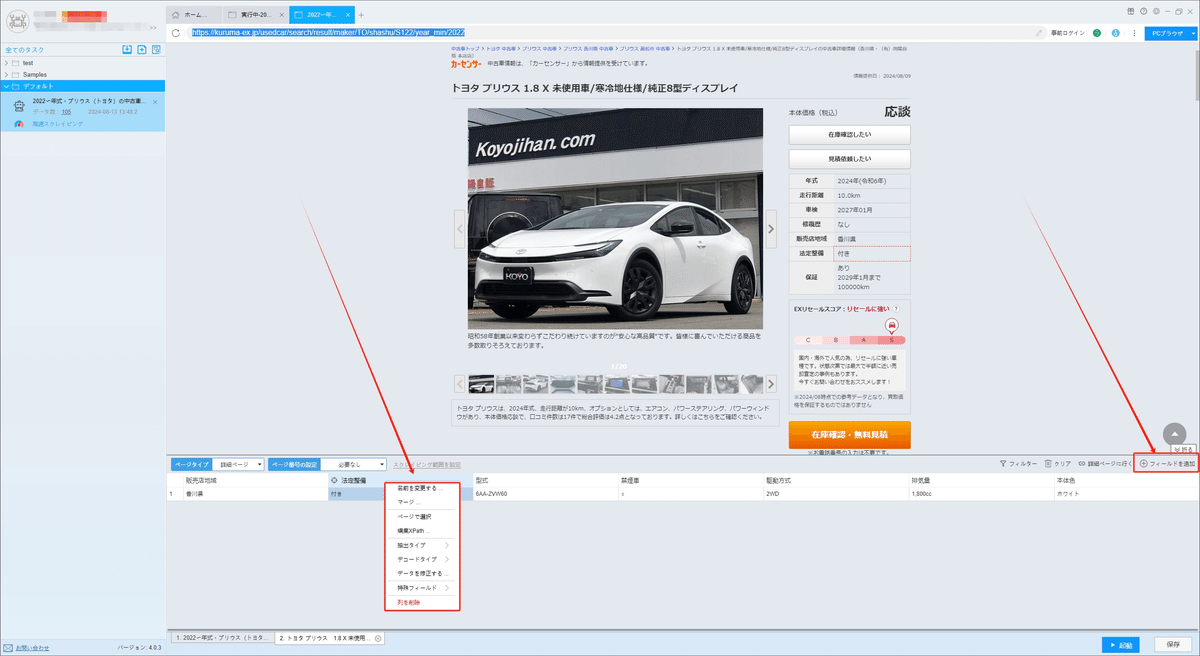This screenshot has width=1200, height=656.
Task: Click the first thumbnail in the photo strip
Action: point(481,384)
